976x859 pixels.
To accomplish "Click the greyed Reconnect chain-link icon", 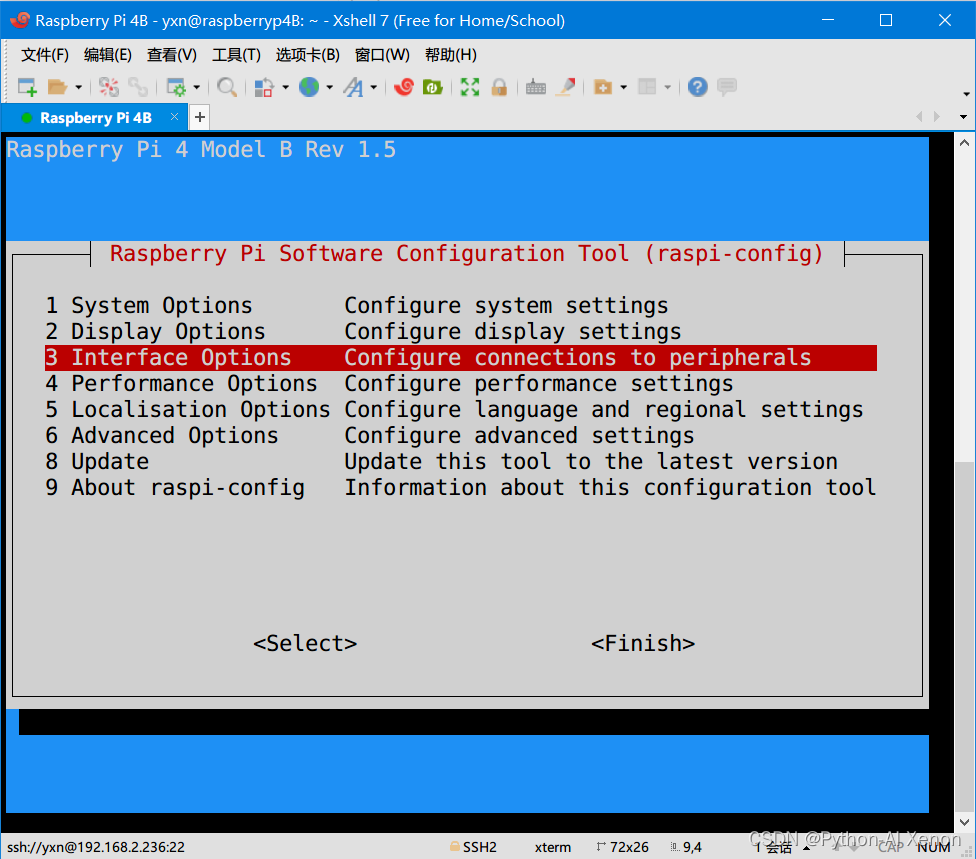I will click(138, 87).
